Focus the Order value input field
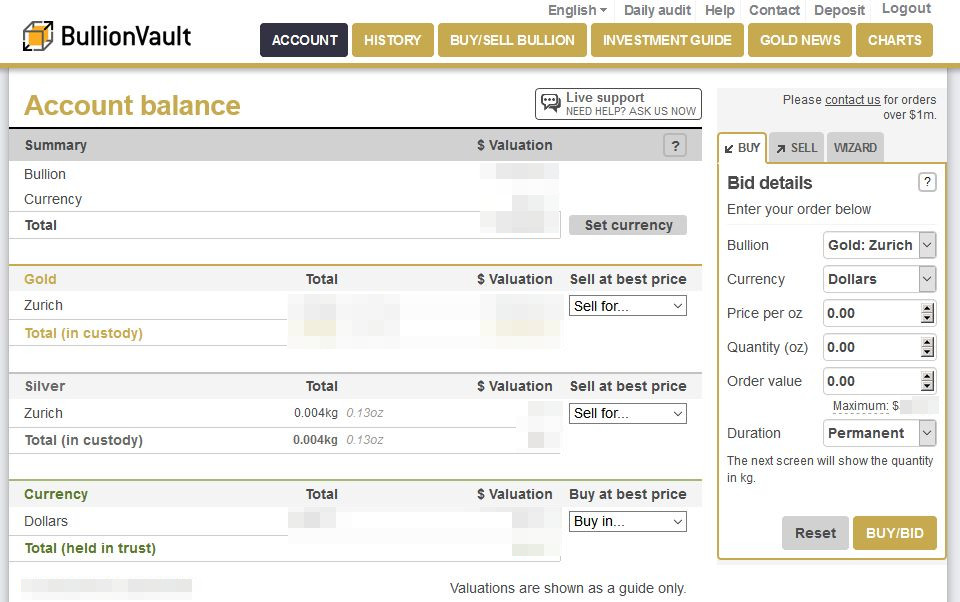Viewport: 960px width, 602px height. (872, 381)
